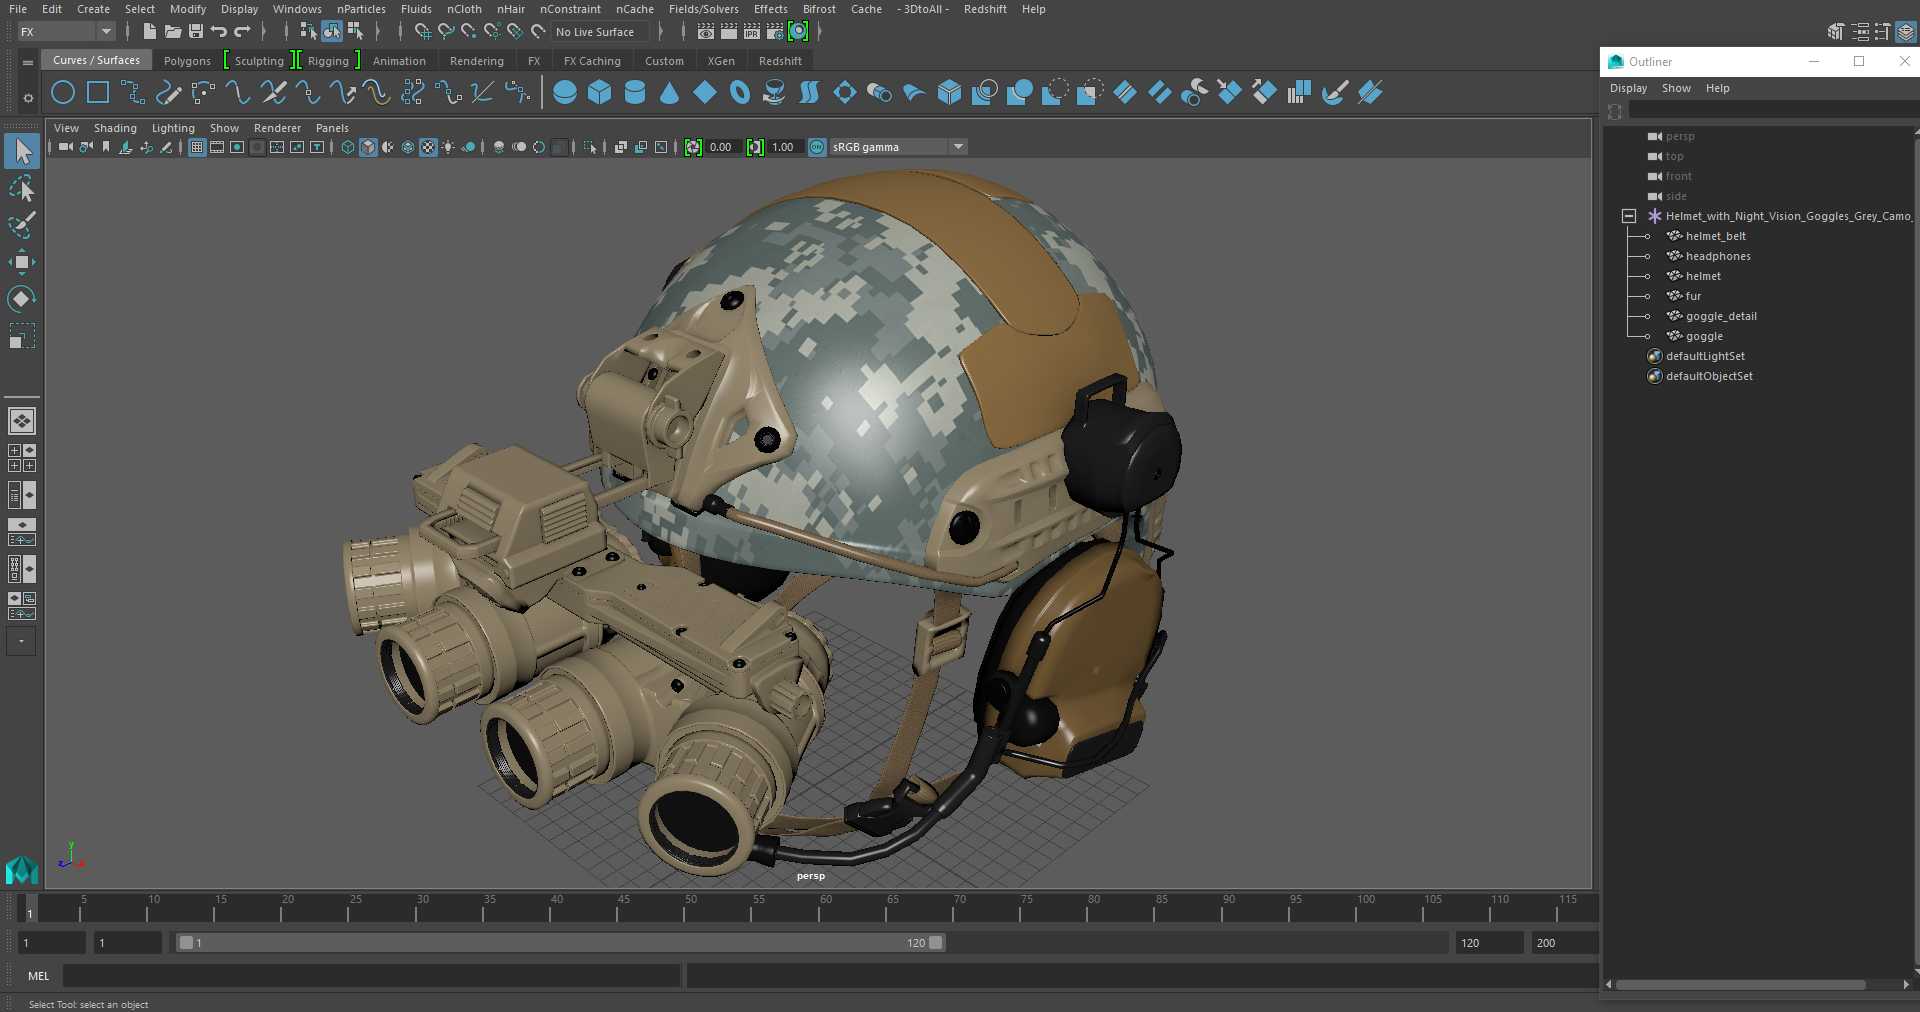Viewport: 1920px width, 1012px height.
Task: Open the IPR render icon
Action: coord(752,32)
